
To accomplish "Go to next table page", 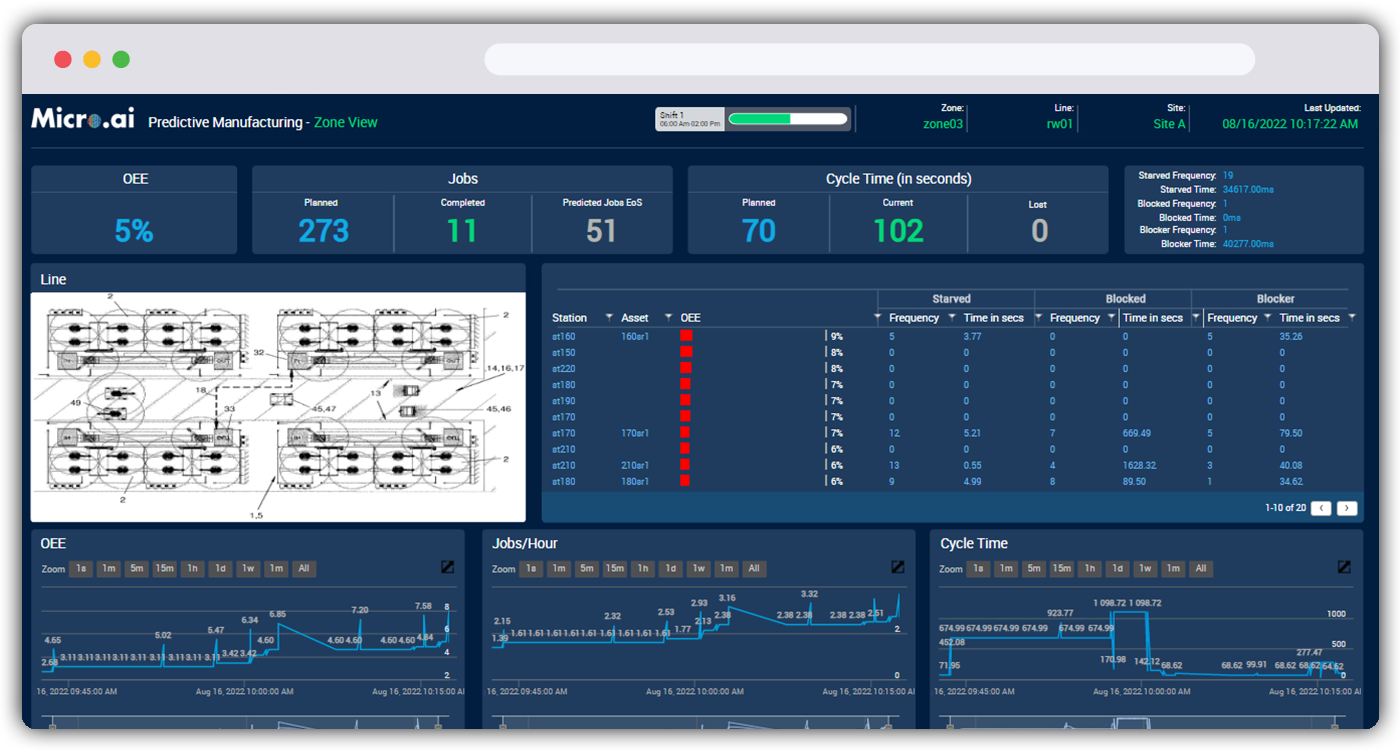I will [1347, 508].
